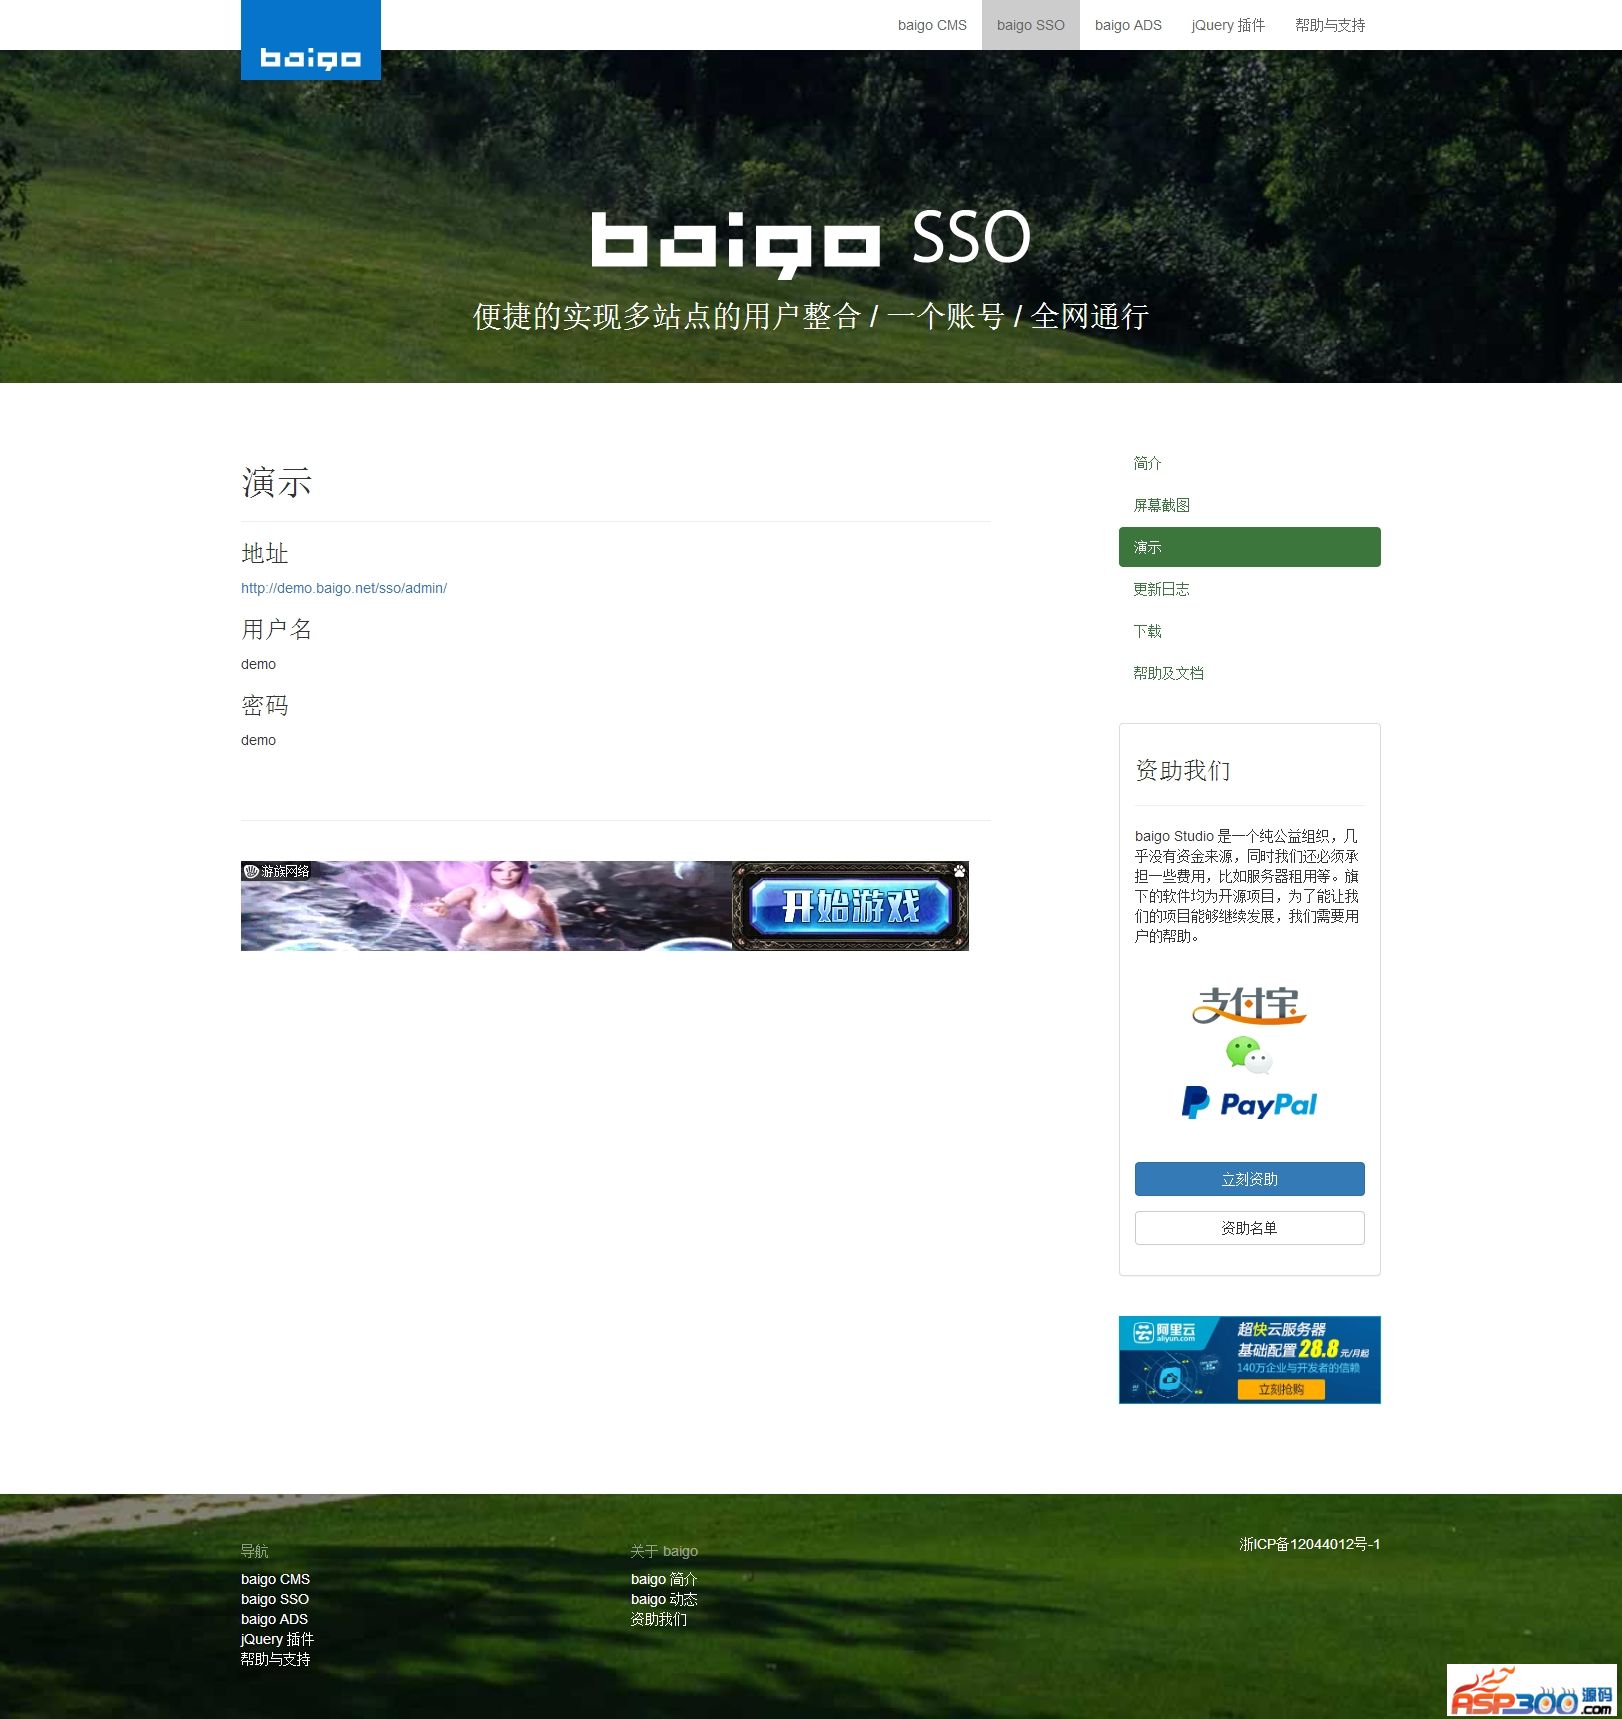Open baigo CMS in top navigation
The image size is (1622, 1719).
[932, 25]
